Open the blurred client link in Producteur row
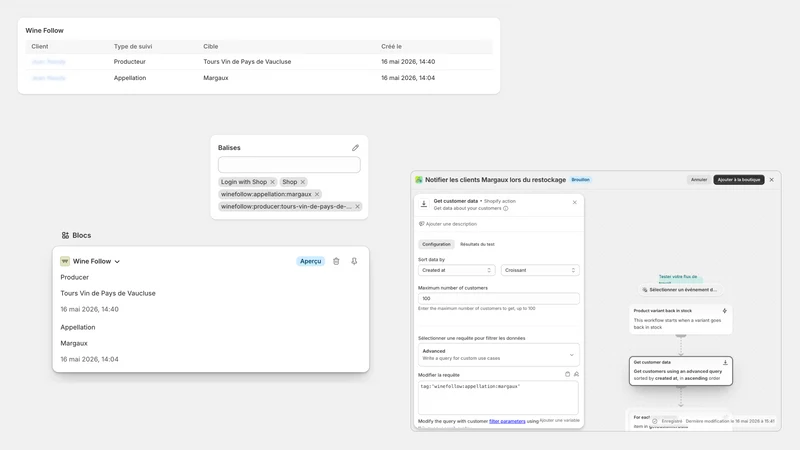This screenshot has width=800, height=450. pos(48,62)
